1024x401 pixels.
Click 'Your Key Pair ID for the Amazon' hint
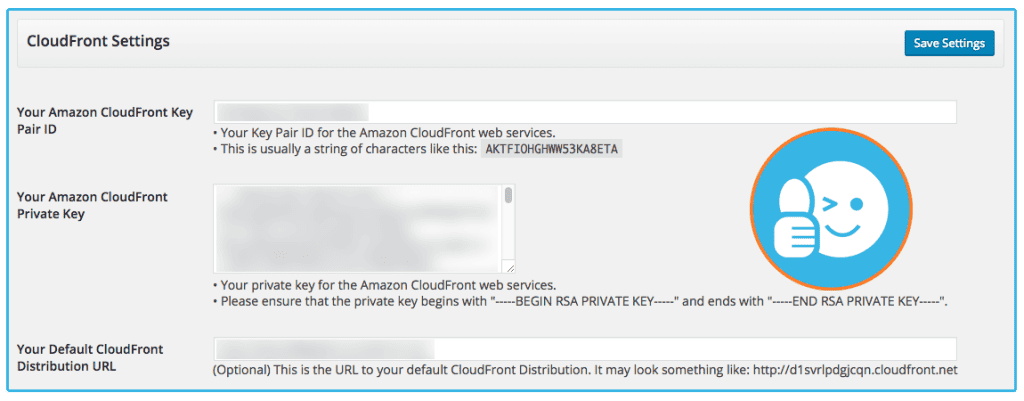point(385,132)
